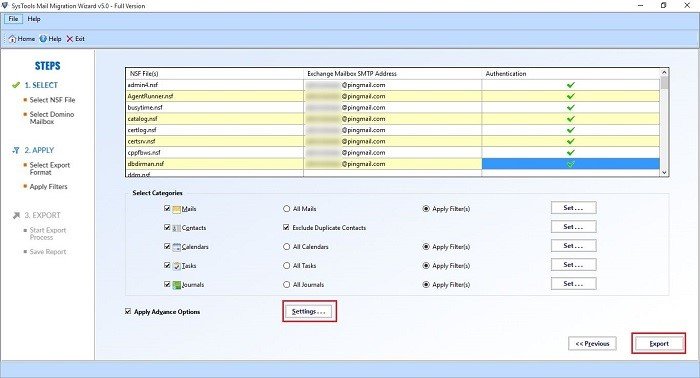Click the filter icon beside 2. APPLY
Image resolution: width=700 pixels, height=378 pixels.
click(16, 150)
